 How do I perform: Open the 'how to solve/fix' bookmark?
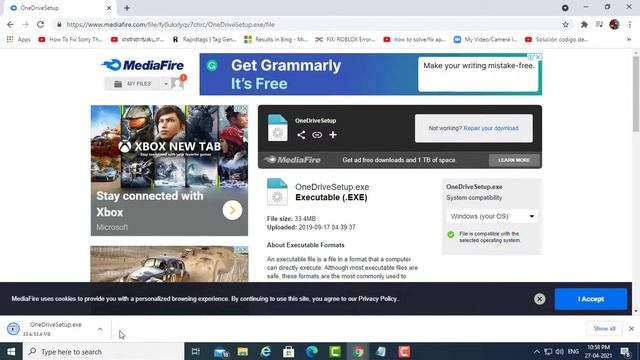(x=414, y=40)
